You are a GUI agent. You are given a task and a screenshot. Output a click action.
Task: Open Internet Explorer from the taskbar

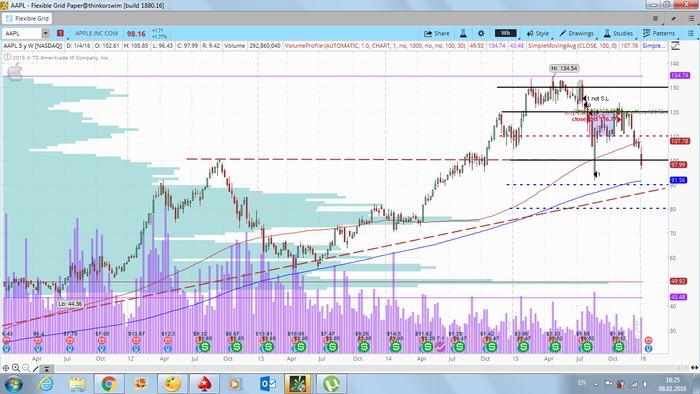click(46, 383)
